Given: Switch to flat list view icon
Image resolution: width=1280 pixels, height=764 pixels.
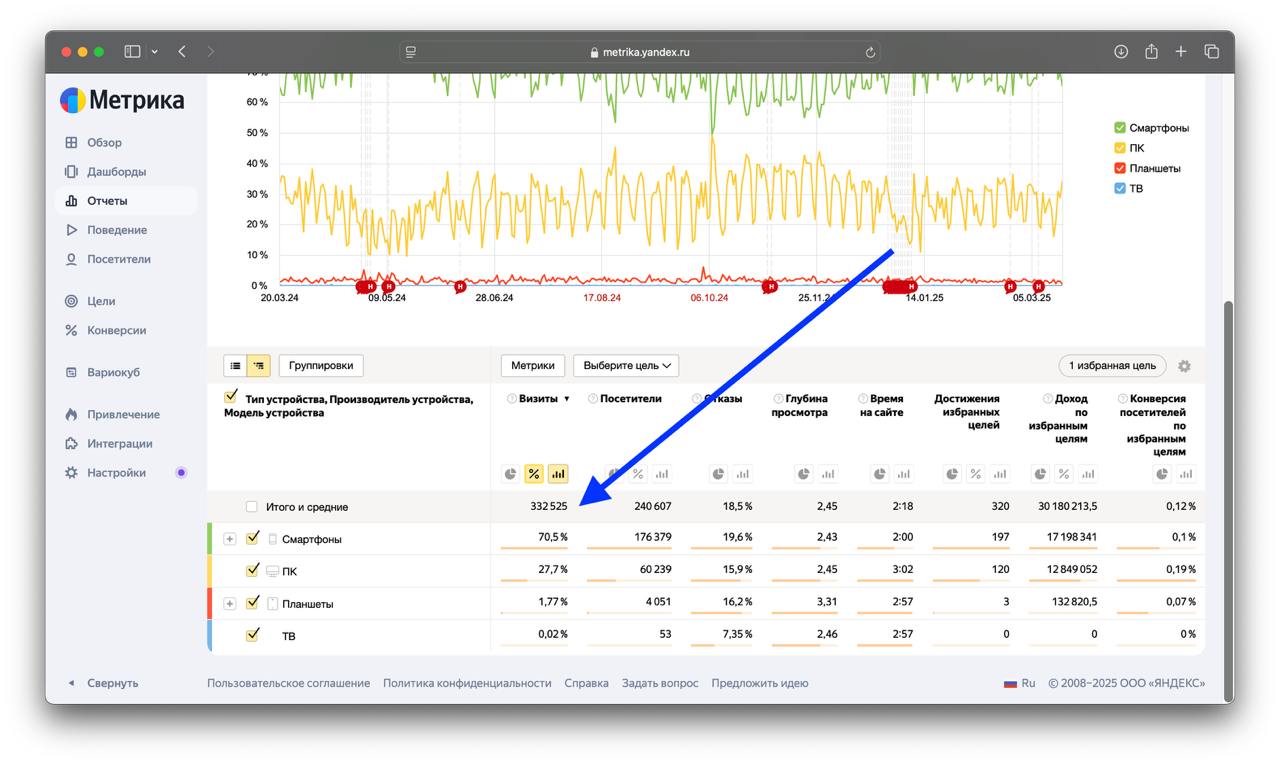Looking at the screenshot, I should [x=234, y=366].
